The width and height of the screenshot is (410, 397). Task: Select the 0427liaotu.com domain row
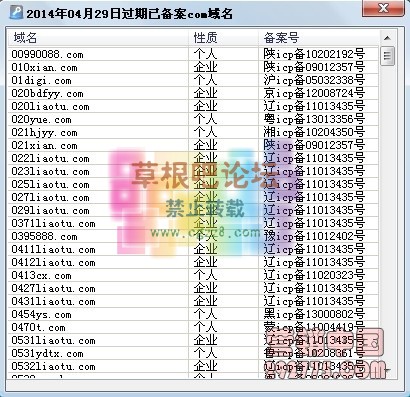[x=193, y=288]
